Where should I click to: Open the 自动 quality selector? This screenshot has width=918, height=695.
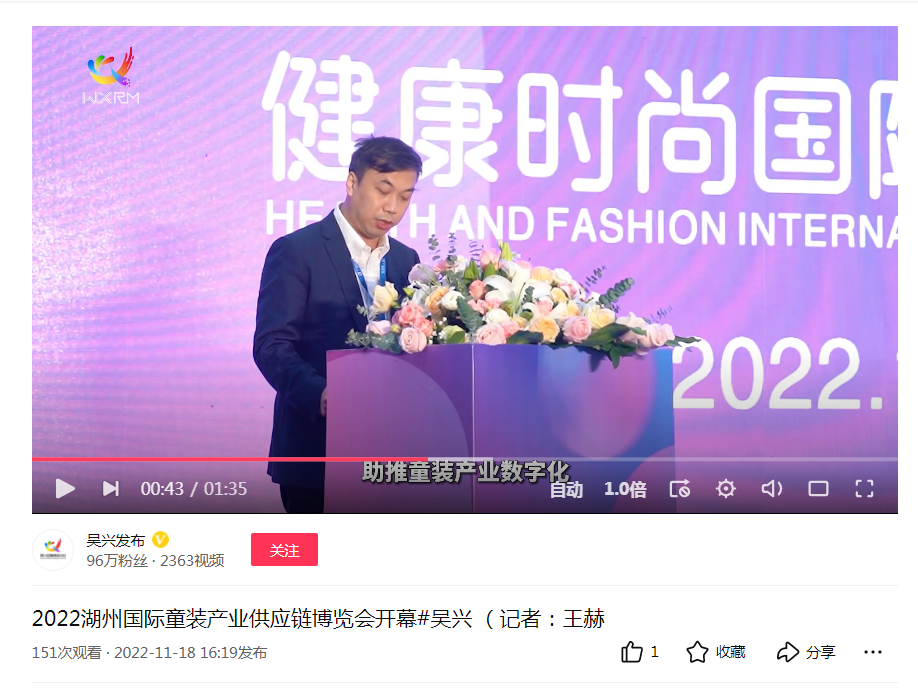[x=566, y=489]
